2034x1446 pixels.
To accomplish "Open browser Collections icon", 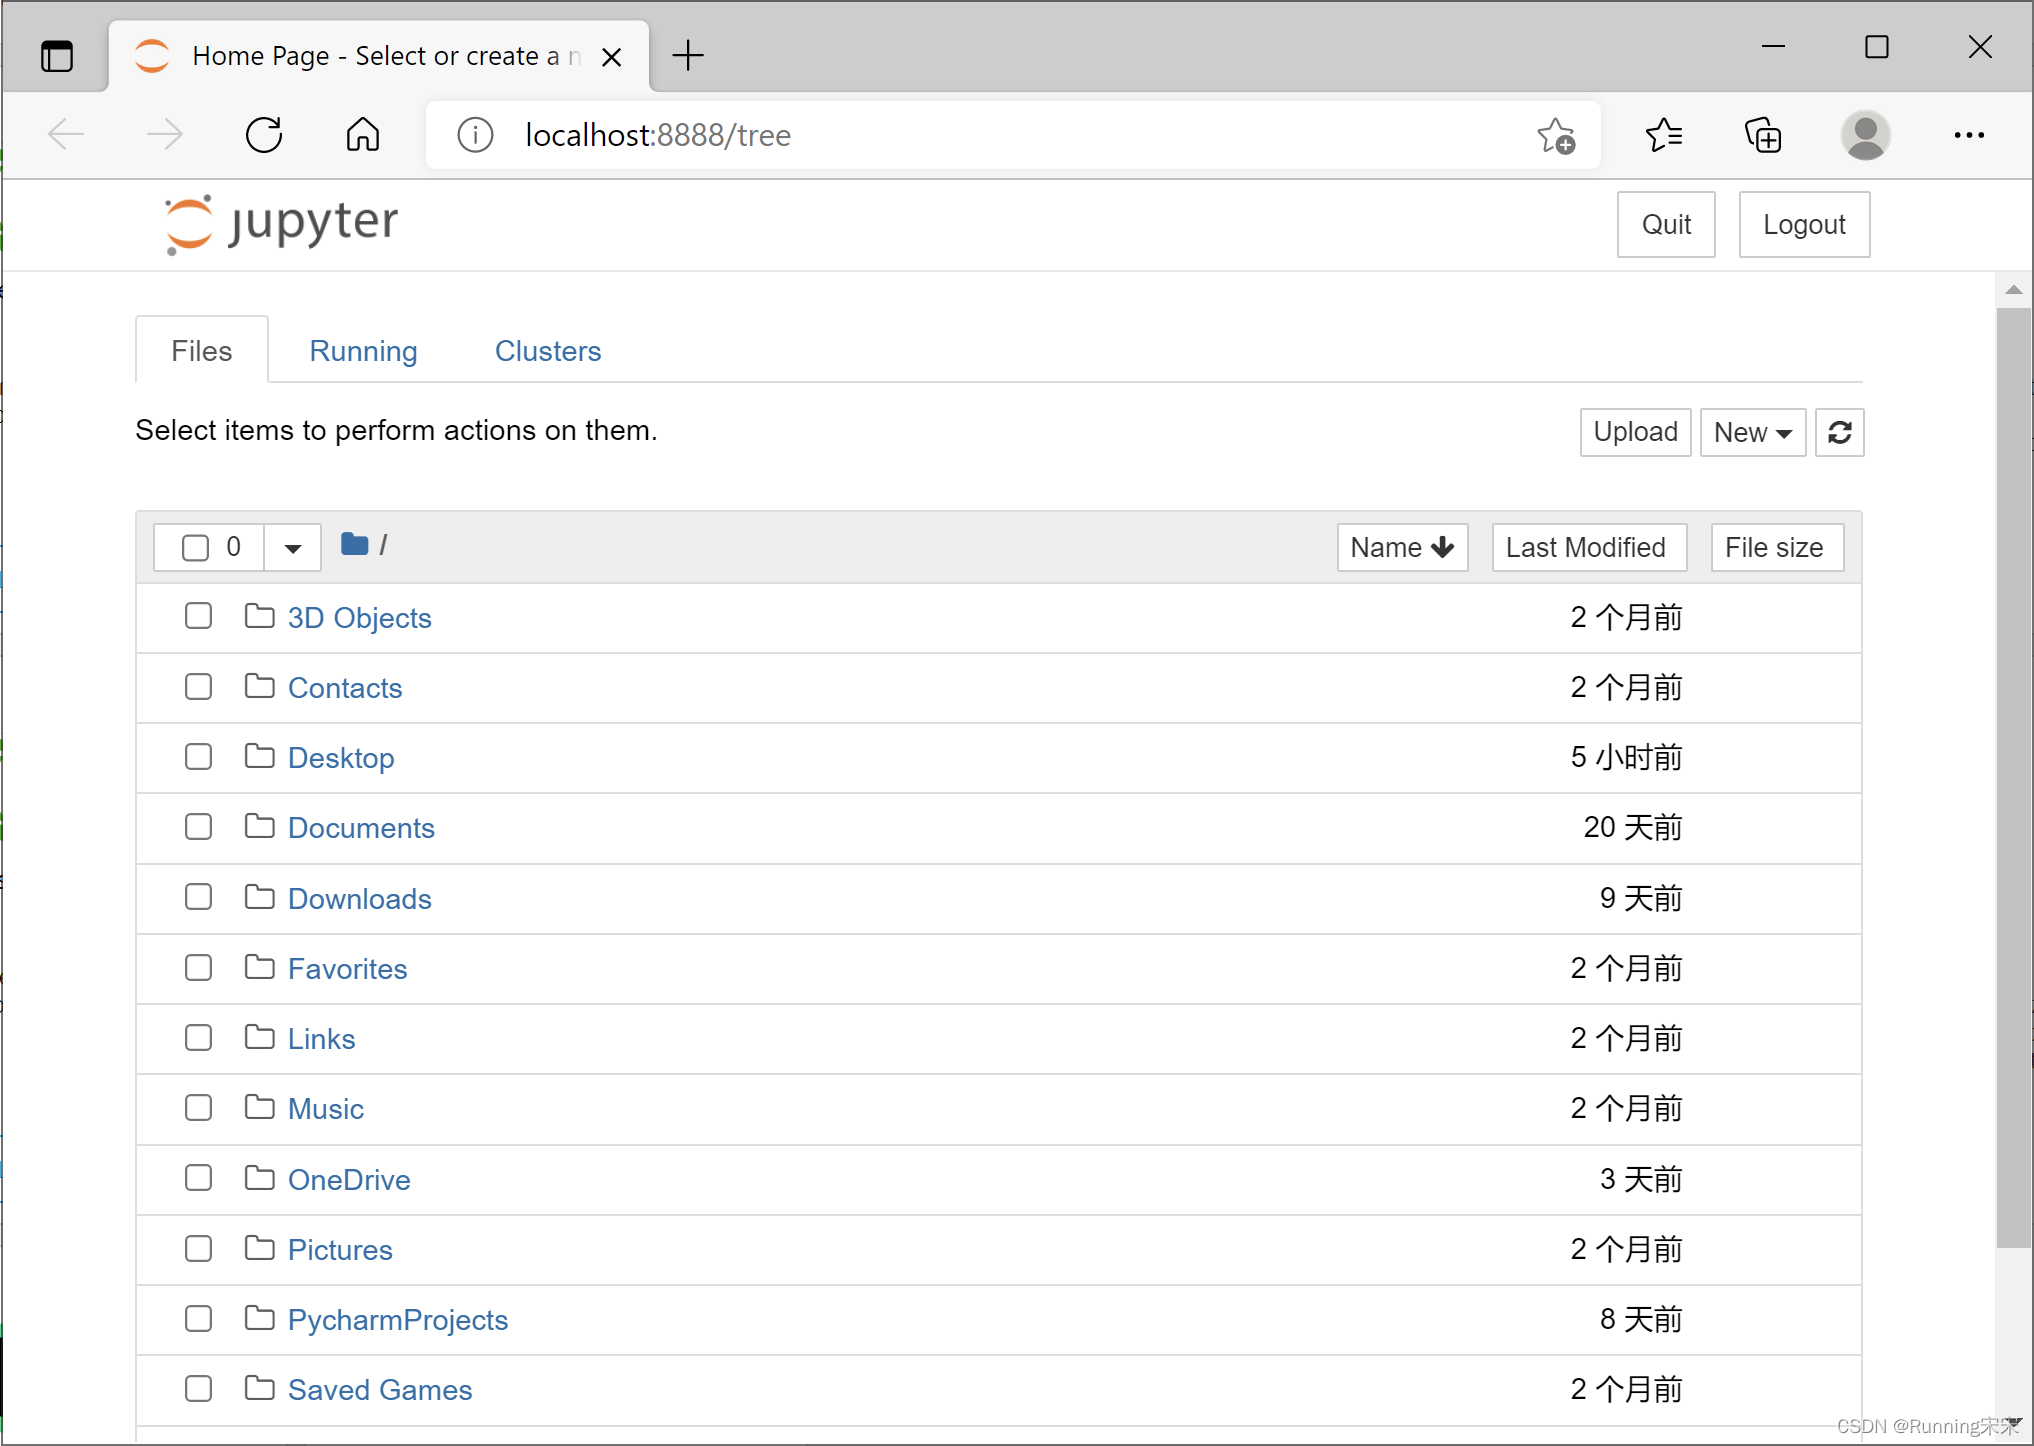I will click(x=1763, y=135).
